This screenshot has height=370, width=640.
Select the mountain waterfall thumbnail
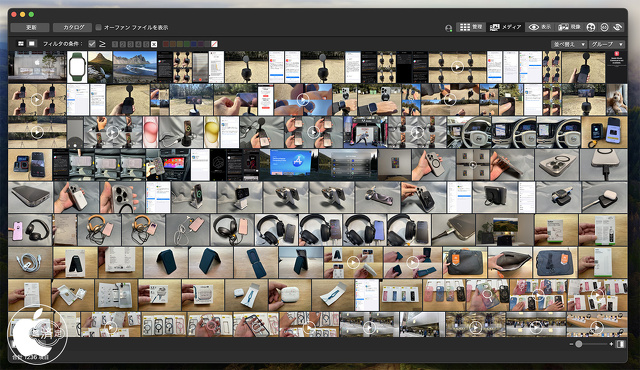pos(100,67)
